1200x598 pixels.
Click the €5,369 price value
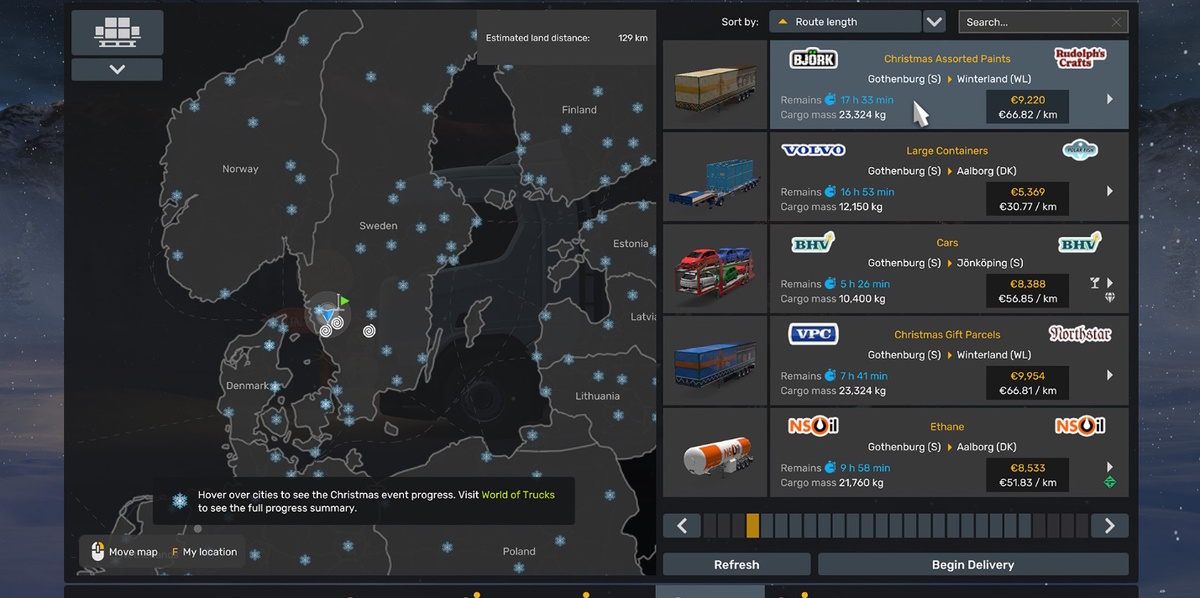pos(1028,192)
